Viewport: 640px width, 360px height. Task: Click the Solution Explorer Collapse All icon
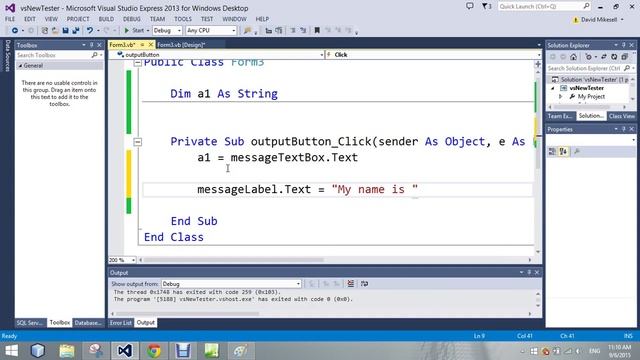click(624, 57)
